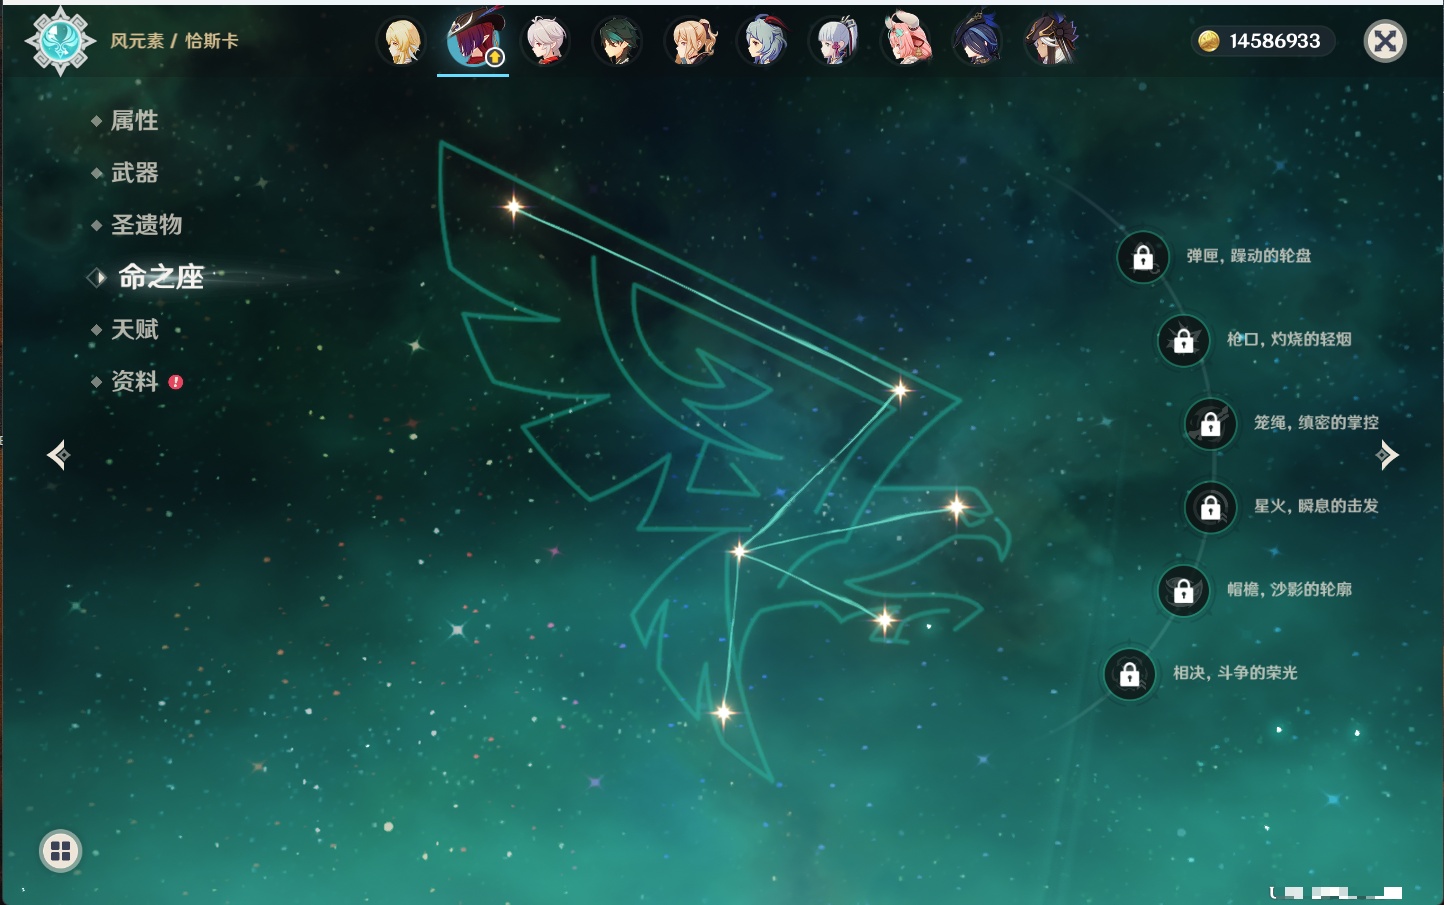Select the white-haired character portrait, third in row
The image size is (1444, 905).
tap(545, 42)
